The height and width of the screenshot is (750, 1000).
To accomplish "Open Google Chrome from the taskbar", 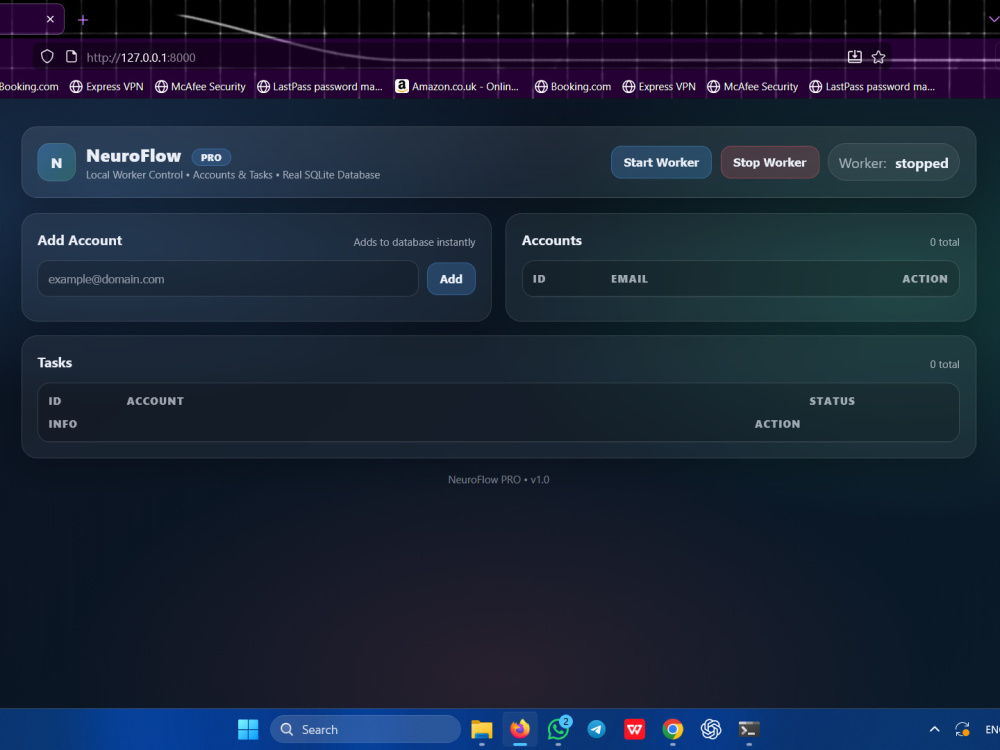I will pos(673,729).
